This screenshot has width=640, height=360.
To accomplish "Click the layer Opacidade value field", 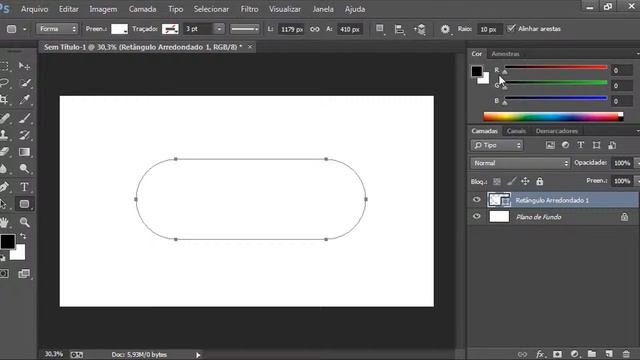I will (x=622, y=163).
